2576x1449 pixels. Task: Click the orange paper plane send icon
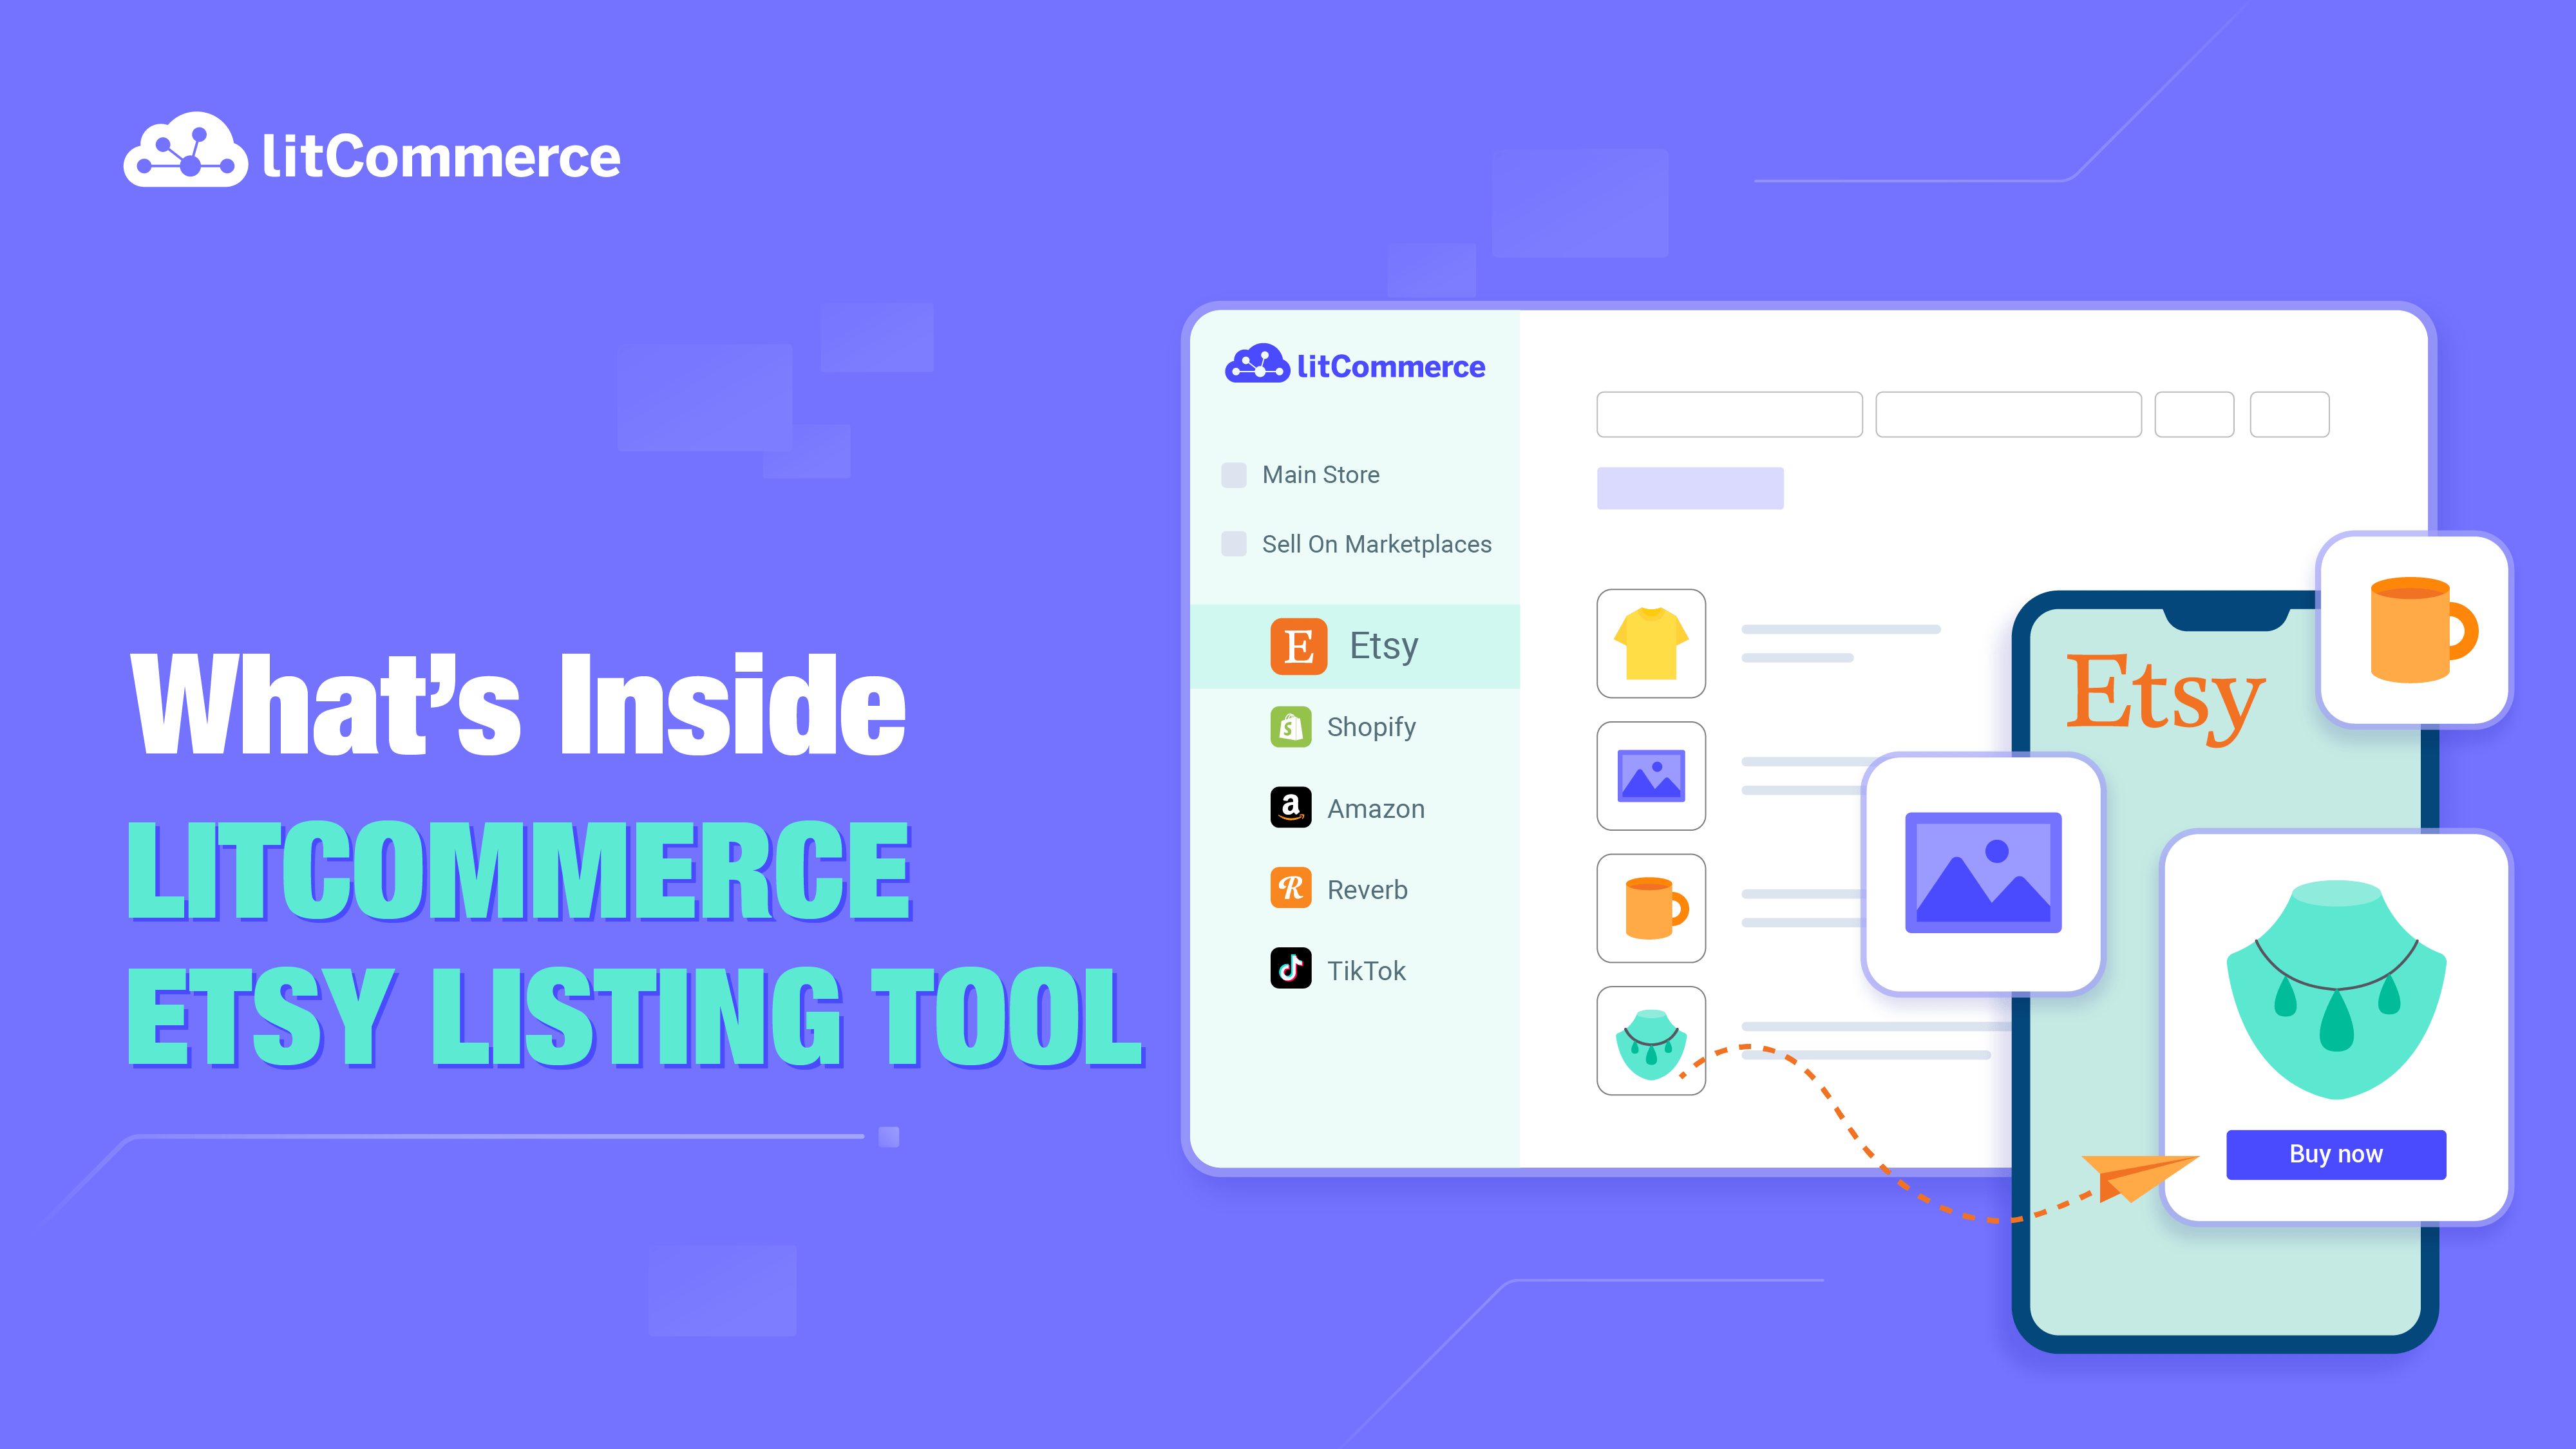pyautogui.click(x=2125, y=1168)
